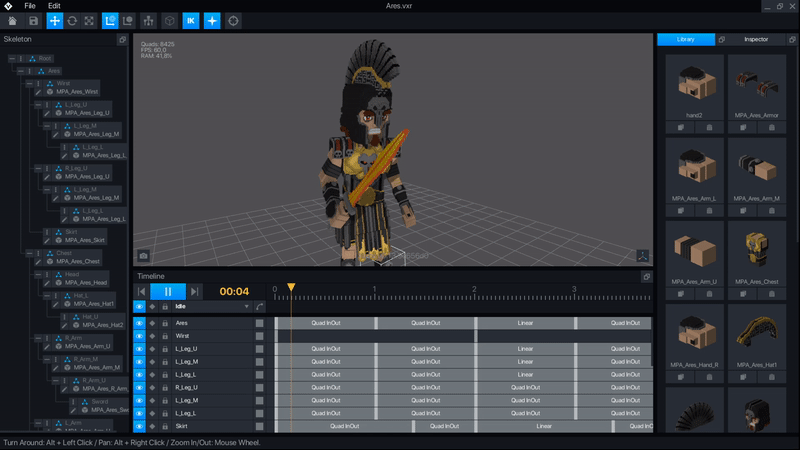Open the Edit menu
This screenshot has width=800, height=450.
(x=54, y=6)
